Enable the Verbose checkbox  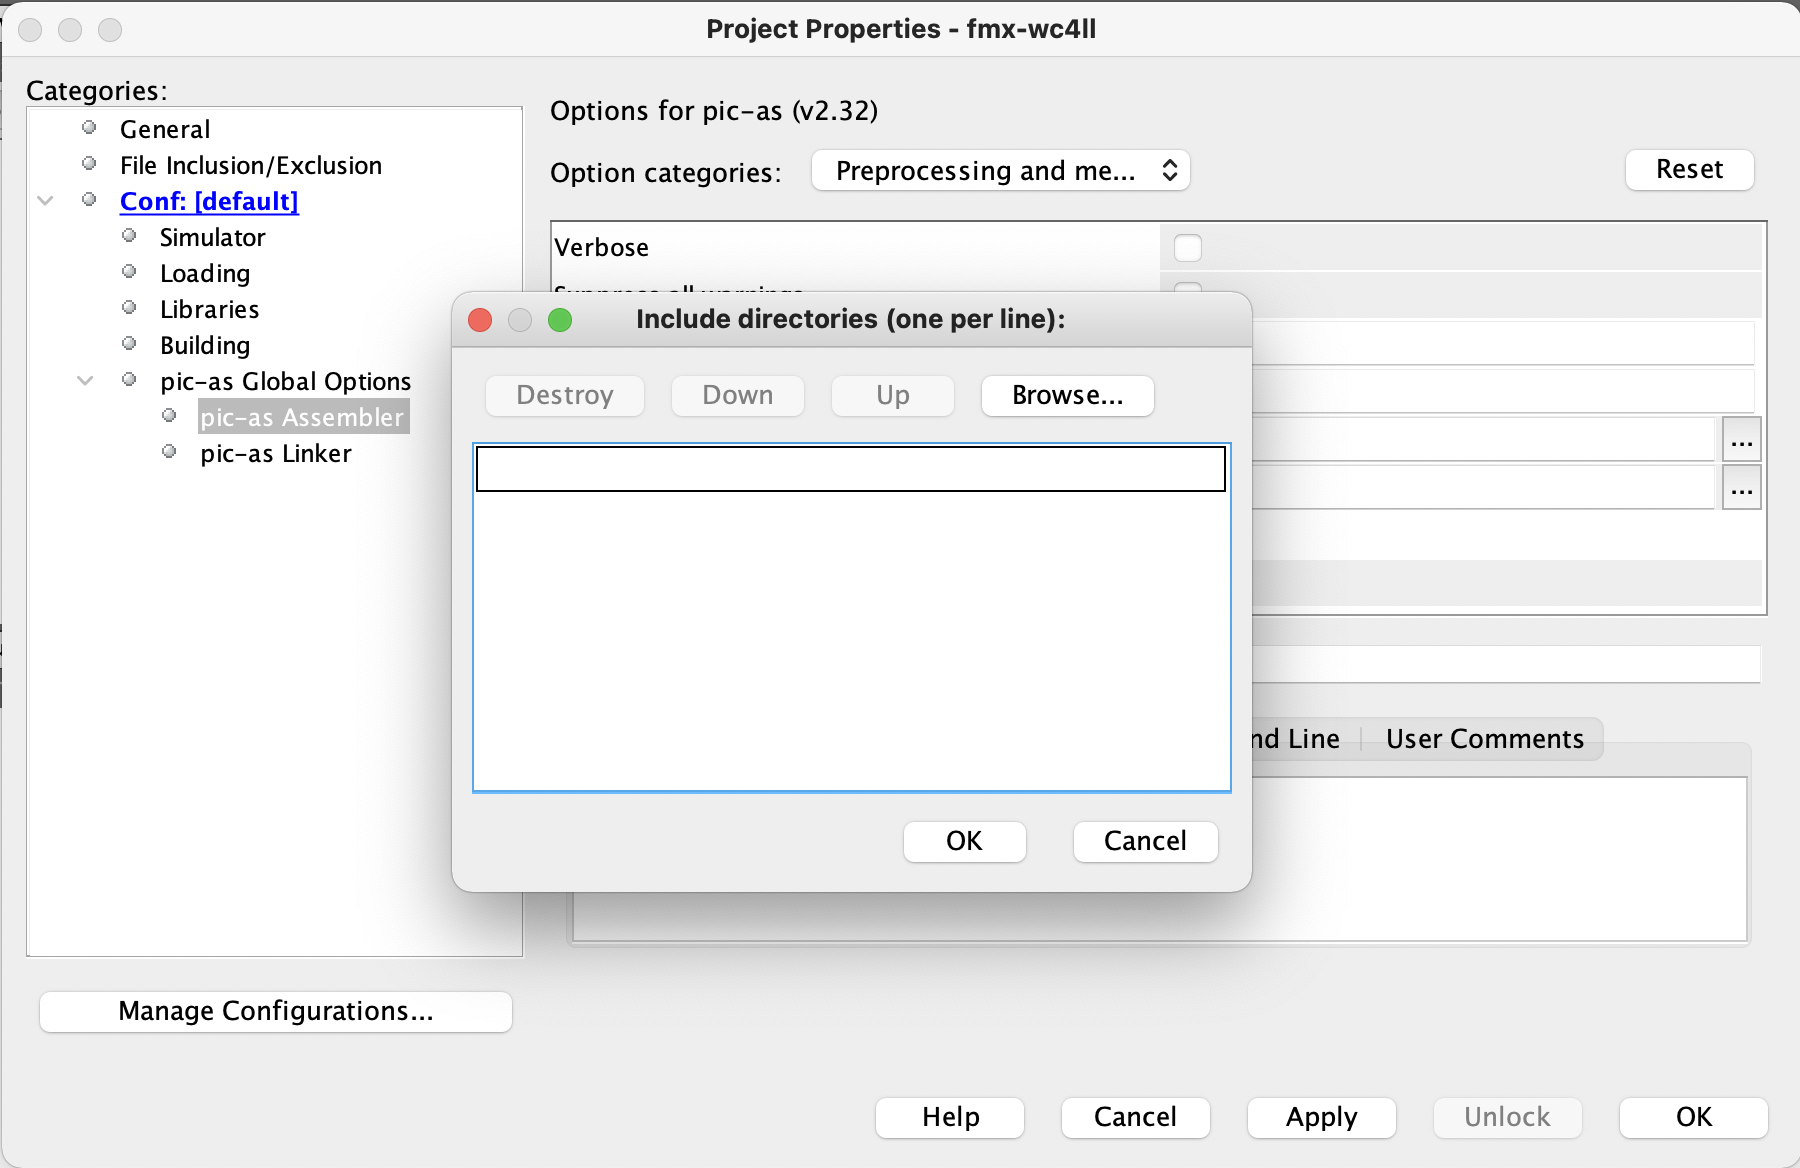[x=1188, y=248]
